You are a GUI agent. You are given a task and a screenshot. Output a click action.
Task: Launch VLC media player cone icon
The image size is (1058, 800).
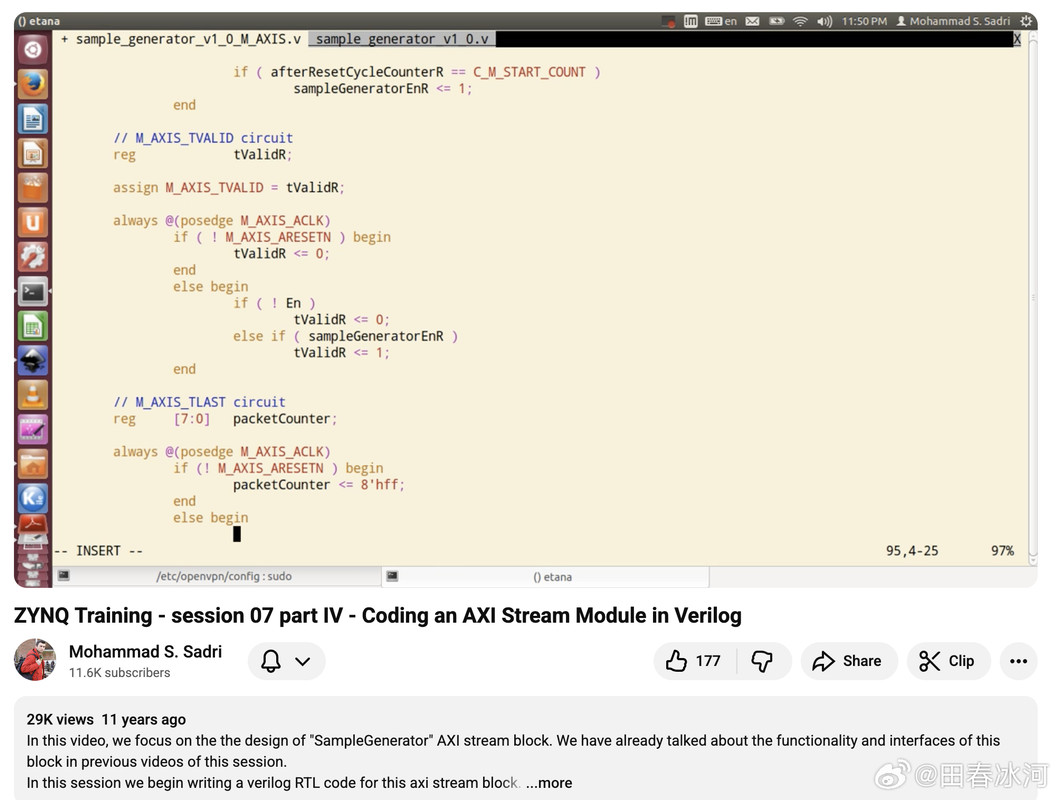click(32, 395)
